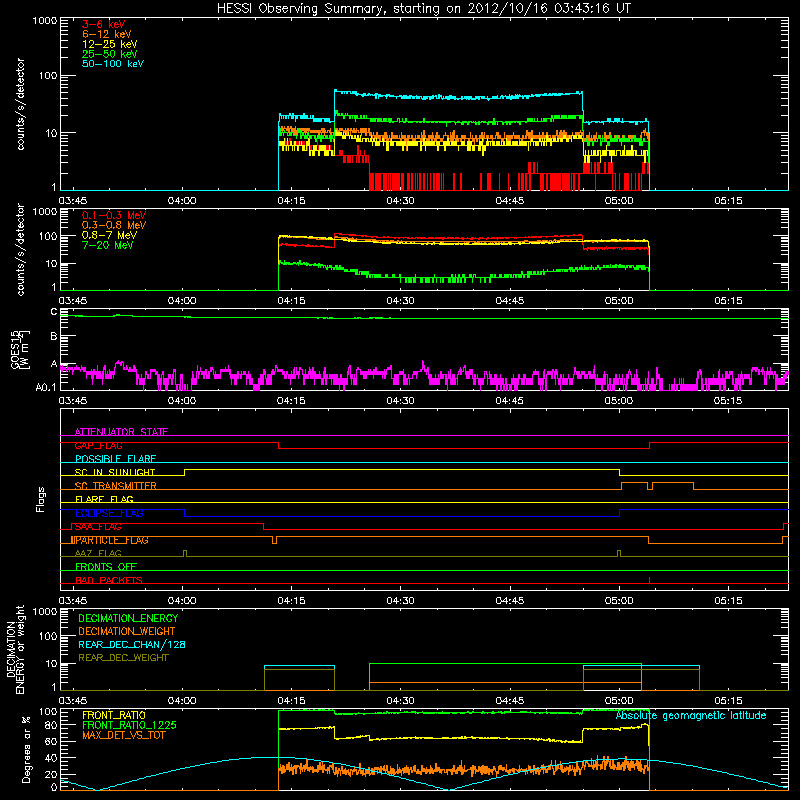Click the 04:15 tick under the GOES panel
The height and width of the screenshot is (800, 800).
pyautogui.click(x=291, y=401)
